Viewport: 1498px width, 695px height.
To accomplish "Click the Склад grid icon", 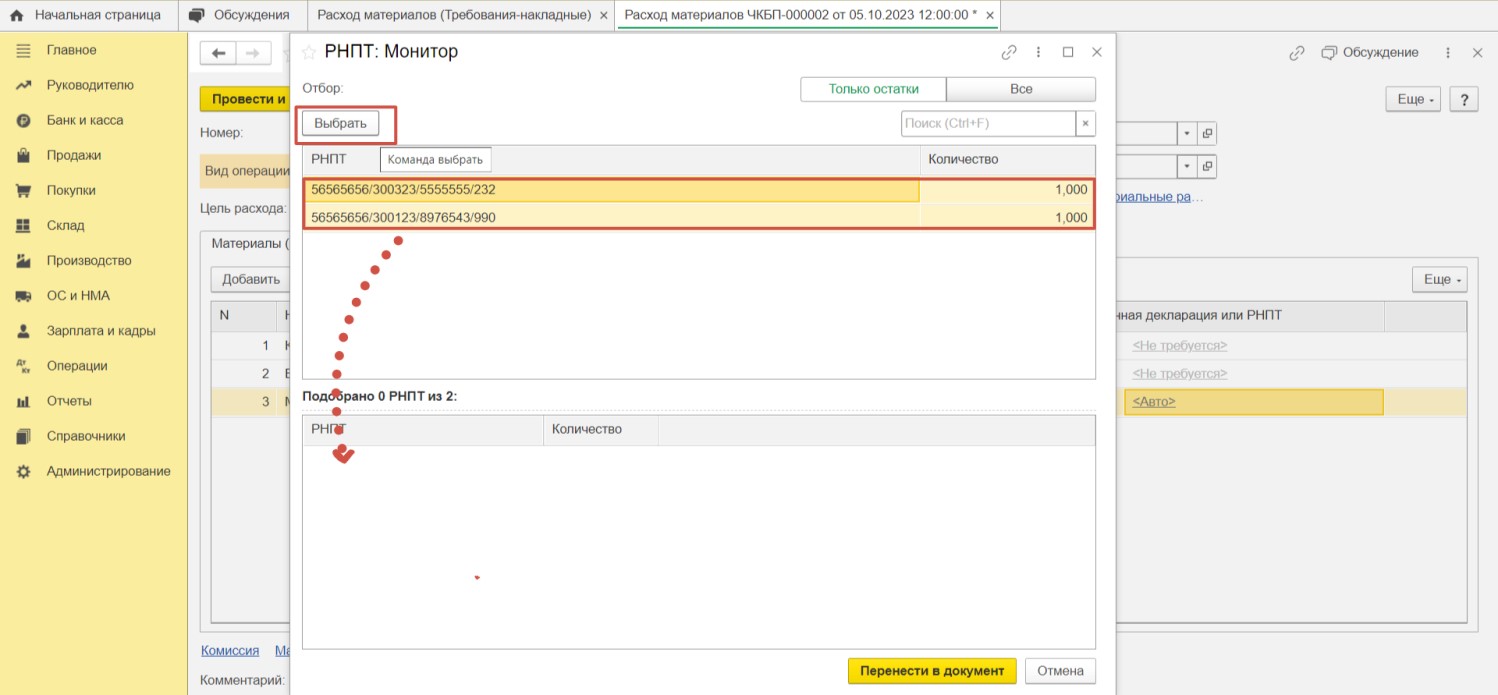I will coord(23,225).
